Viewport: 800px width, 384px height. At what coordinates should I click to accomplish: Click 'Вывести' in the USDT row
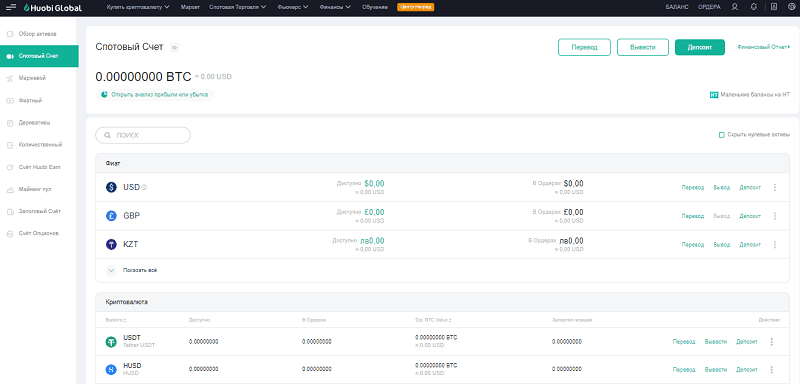(x=715, y=342)
